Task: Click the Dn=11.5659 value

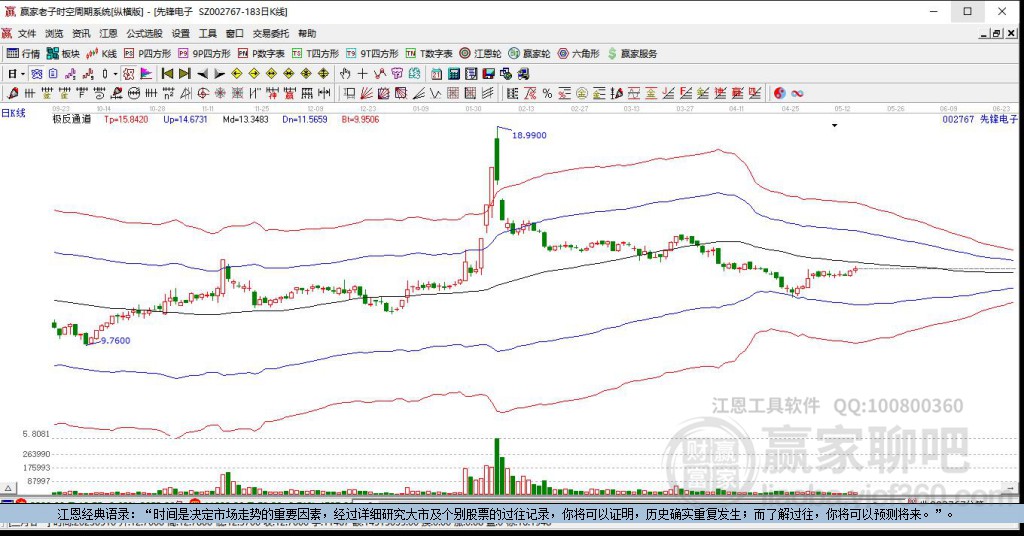Action: pyautogui.click(x=305, y=119)
